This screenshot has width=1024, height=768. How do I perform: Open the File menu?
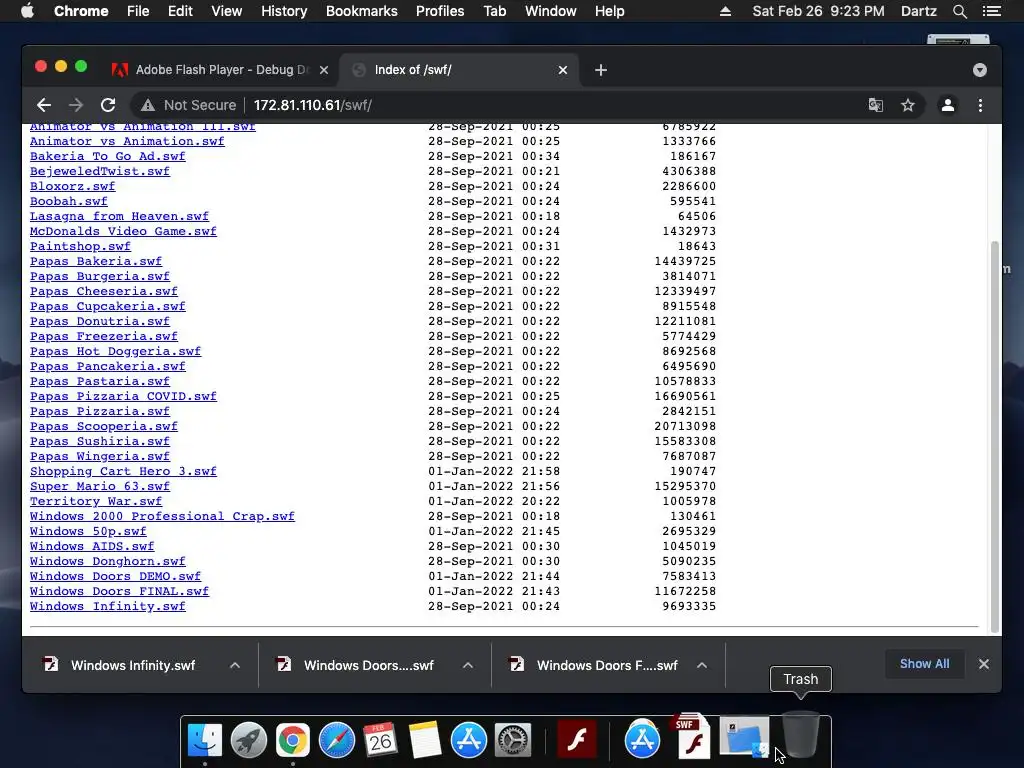(138, 11)
